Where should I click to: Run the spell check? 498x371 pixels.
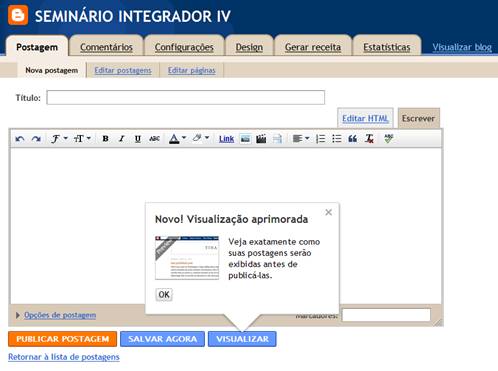(x=389, y=139)
